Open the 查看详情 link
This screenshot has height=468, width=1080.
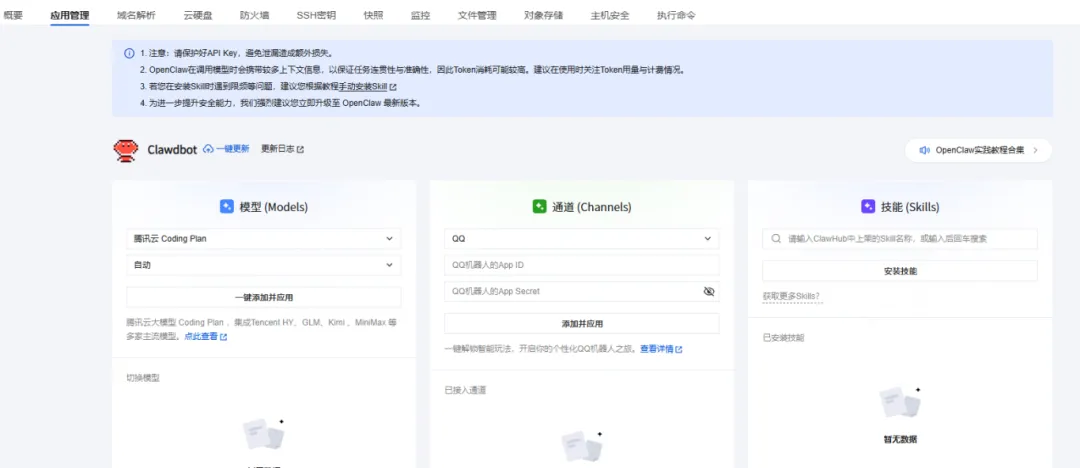(656, 349)
